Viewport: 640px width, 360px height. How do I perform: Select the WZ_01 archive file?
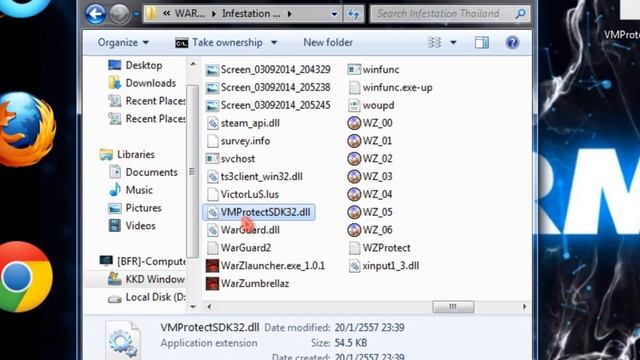pyautogui.click(x=370, y=141)
